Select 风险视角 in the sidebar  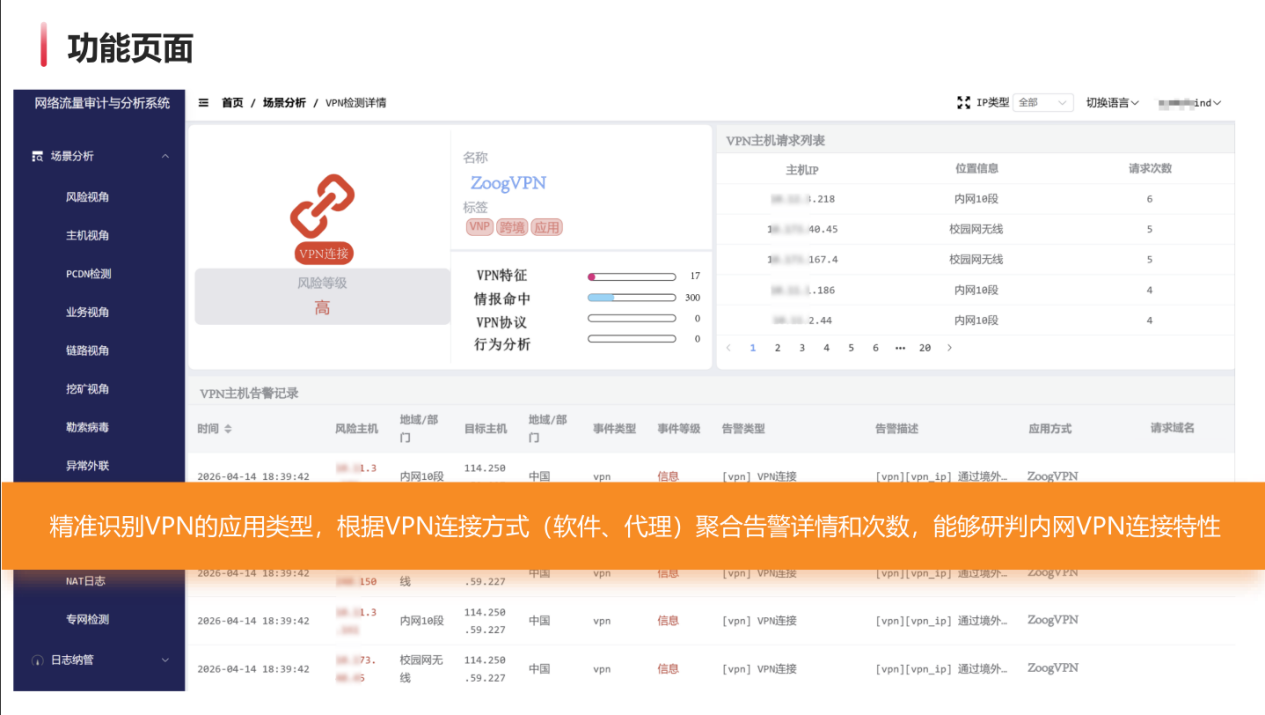coord(88,197)
